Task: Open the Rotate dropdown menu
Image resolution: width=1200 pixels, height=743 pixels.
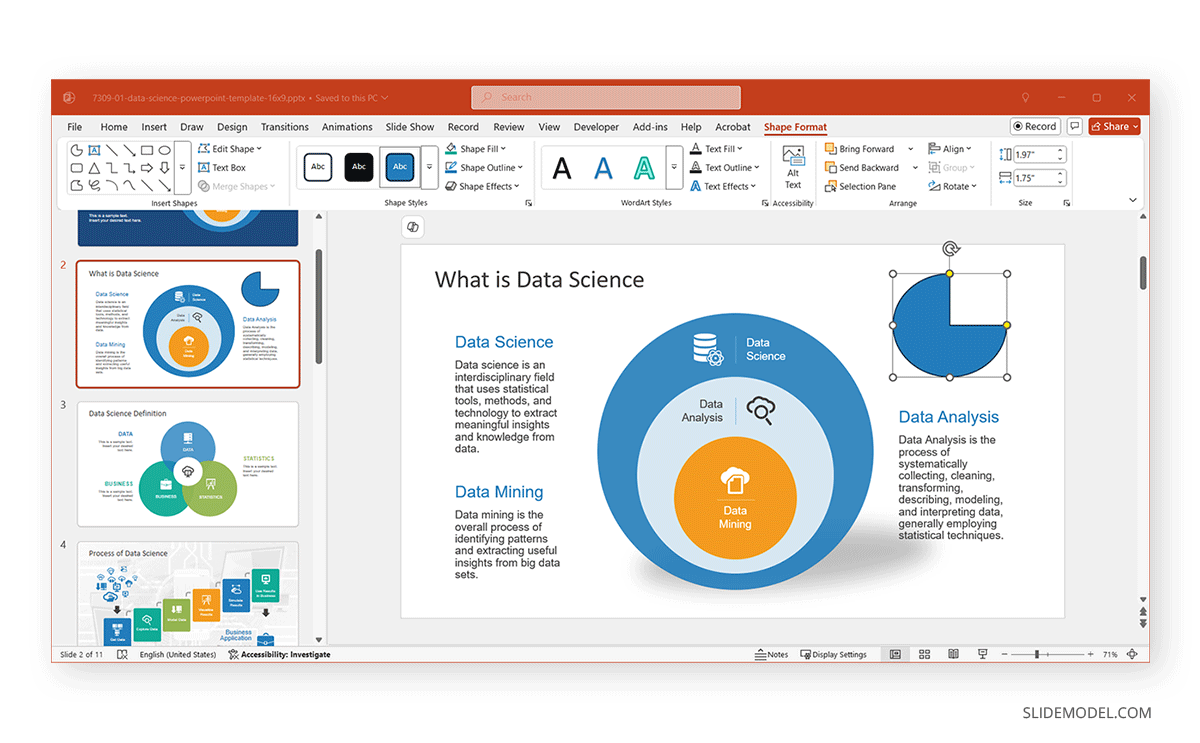Action: click(x=951, y=186)
